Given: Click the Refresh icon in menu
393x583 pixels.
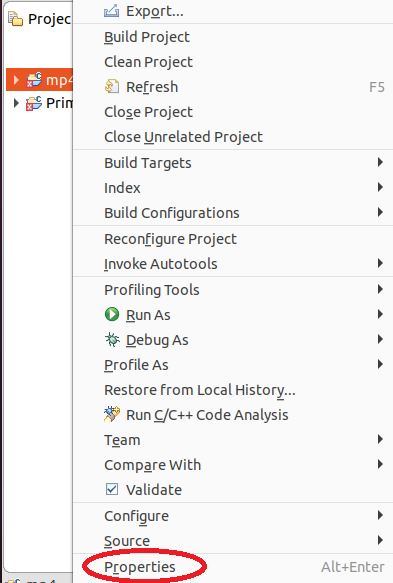Looking at the screenshot, I should [112, 87].
